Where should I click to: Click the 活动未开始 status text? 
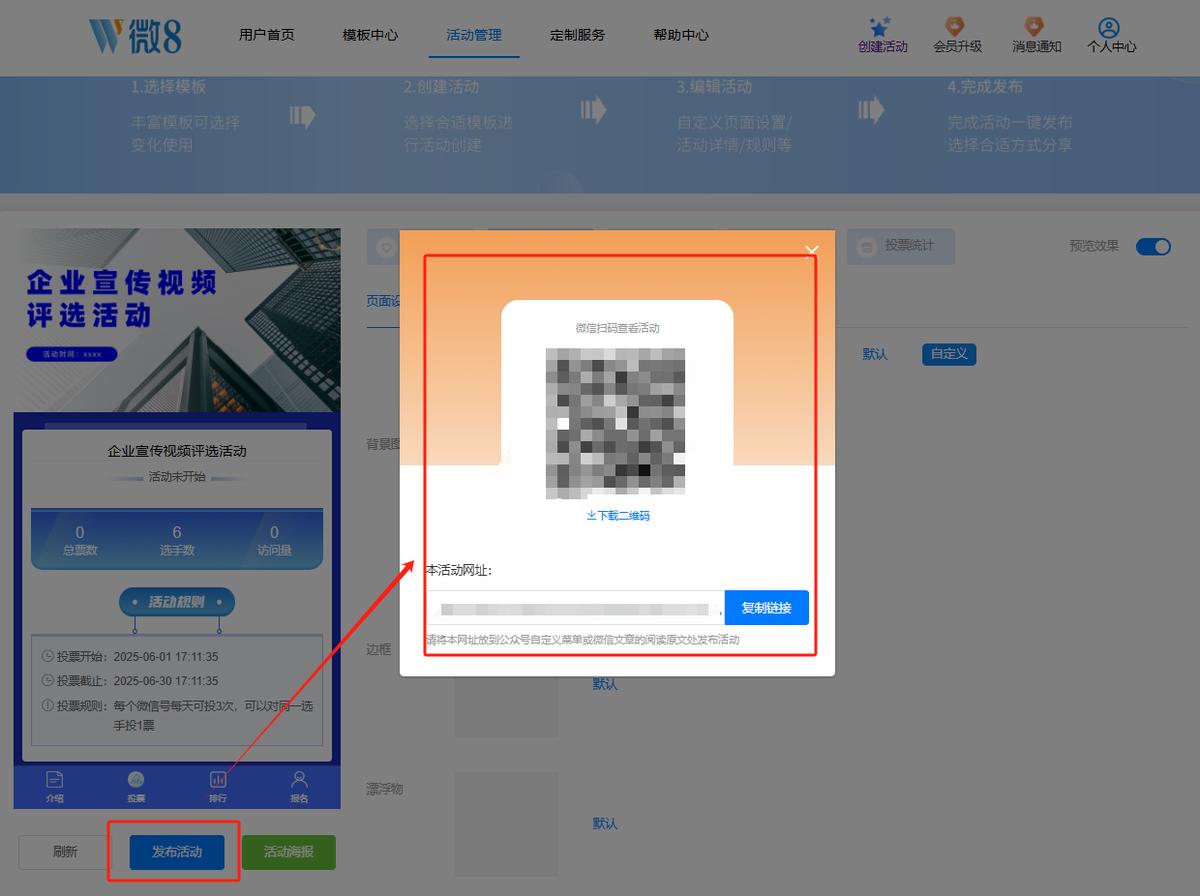(177, 477)
